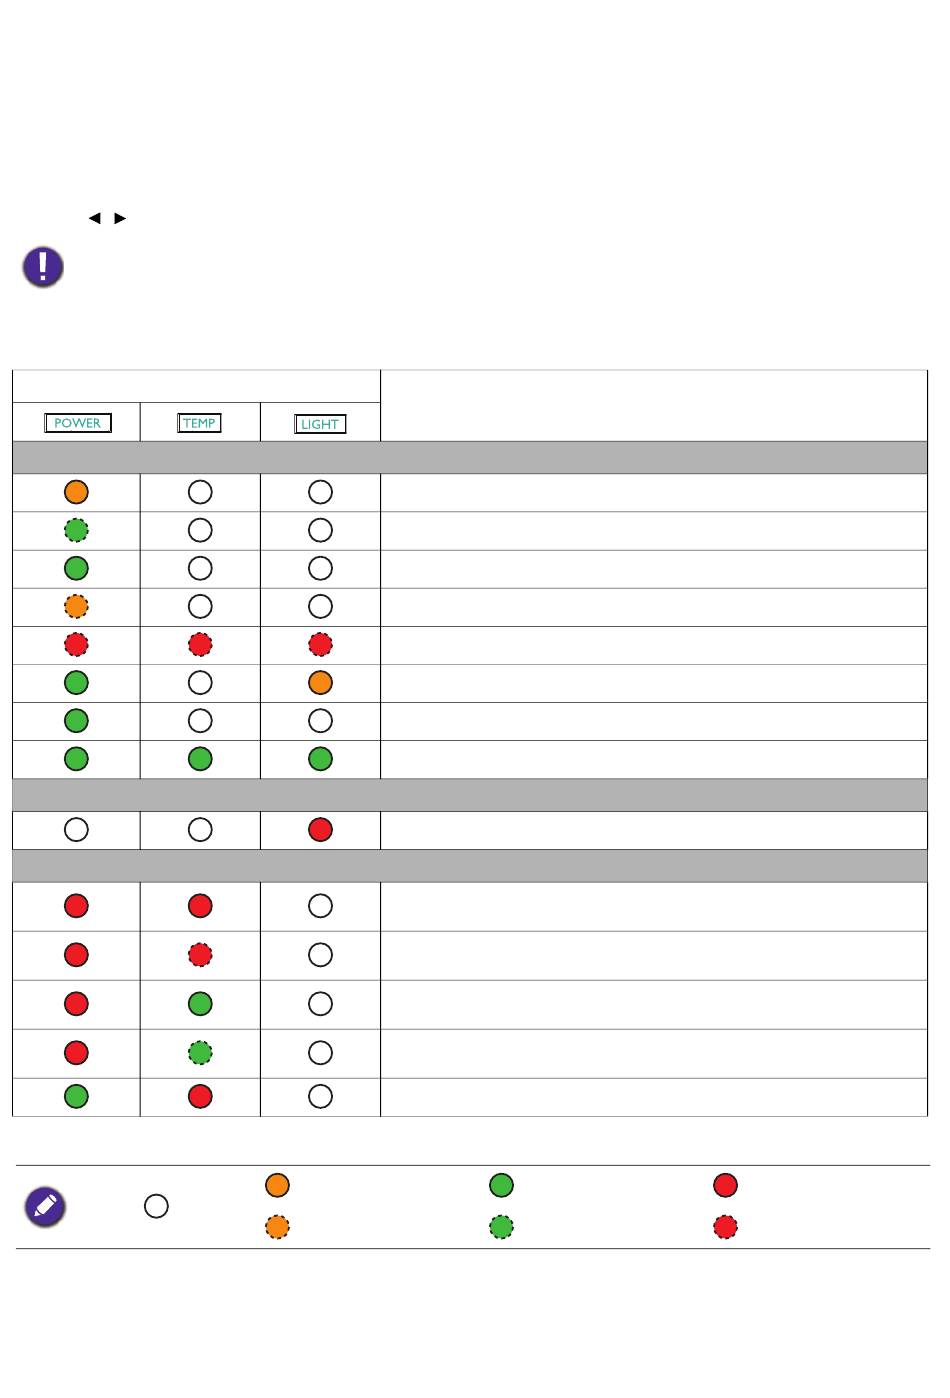Click the flashing green TEMP column indicator
This screenshot has height=1398, width=950.
point(200,1053)
